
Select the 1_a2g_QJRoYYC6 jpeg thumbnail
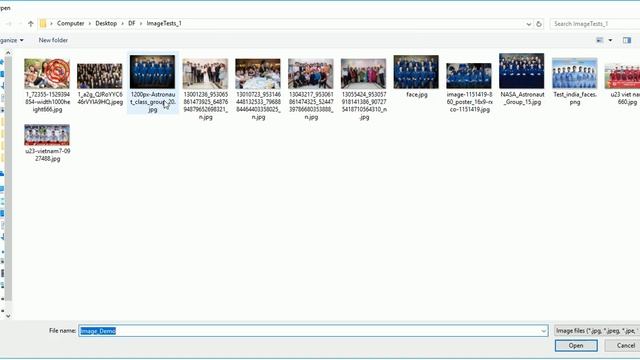tap(100, 76)
